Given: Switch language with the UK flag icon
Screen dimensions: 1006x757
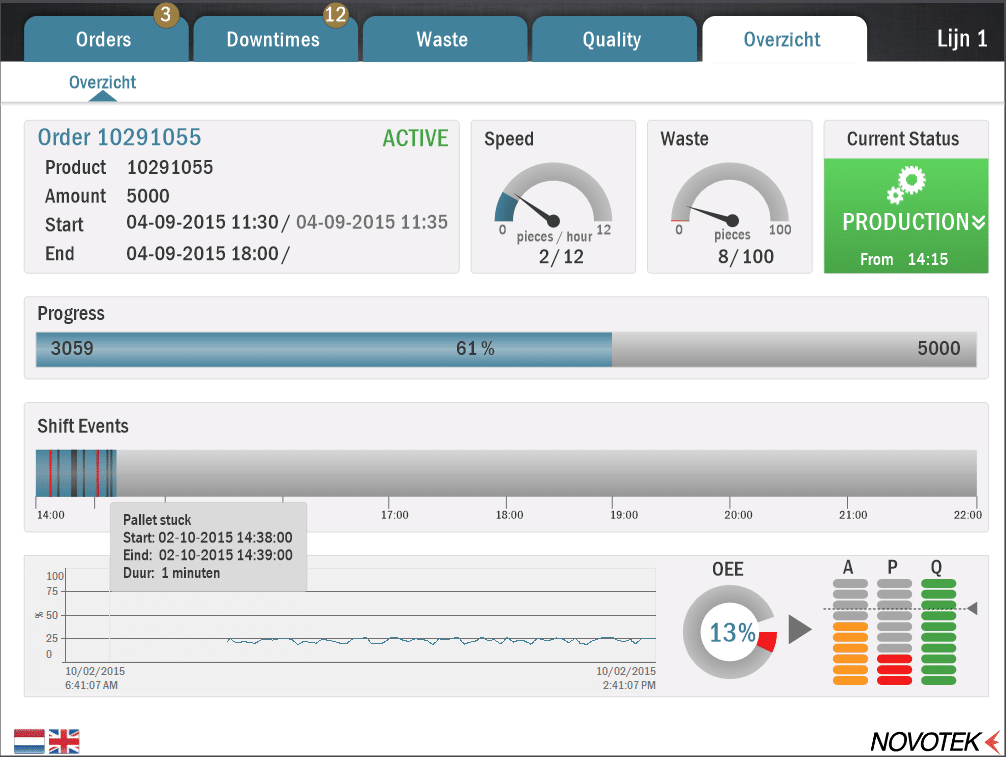Looking at the screenshot, I should (x=64, y=741).
